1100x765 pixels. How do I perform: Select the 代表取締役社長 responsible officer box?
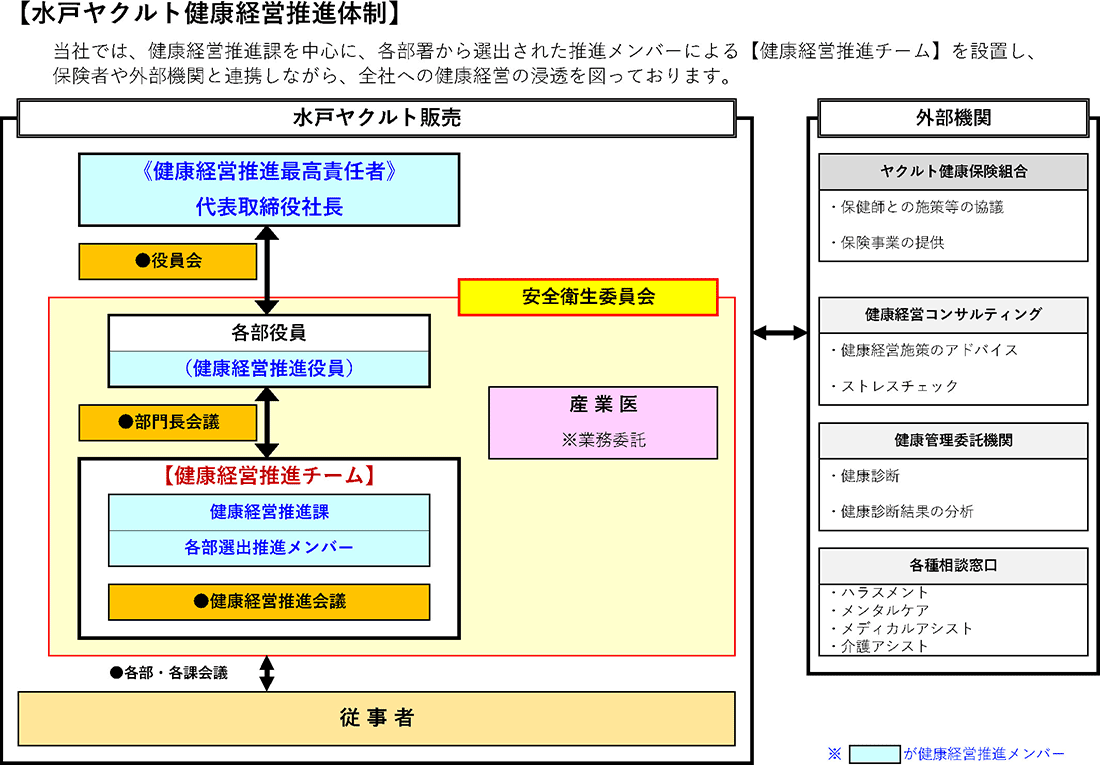pyautogui.click(x=268, y=188)
